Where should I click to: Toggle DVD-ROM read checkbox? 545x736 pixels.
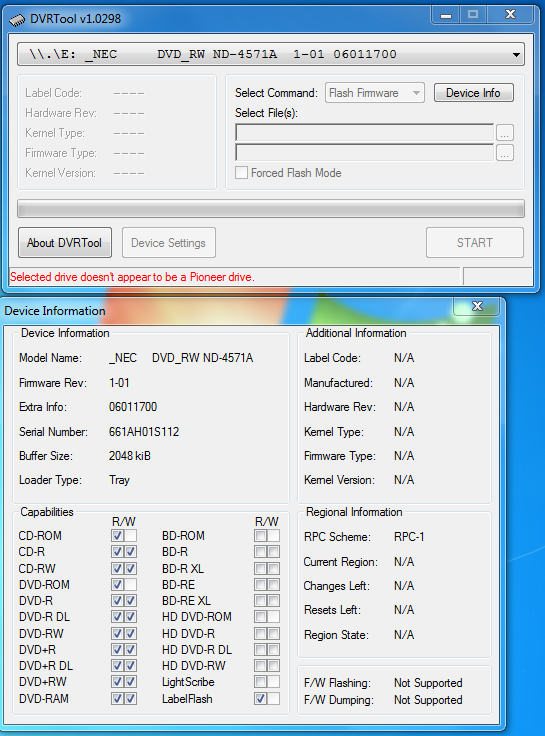117,584
